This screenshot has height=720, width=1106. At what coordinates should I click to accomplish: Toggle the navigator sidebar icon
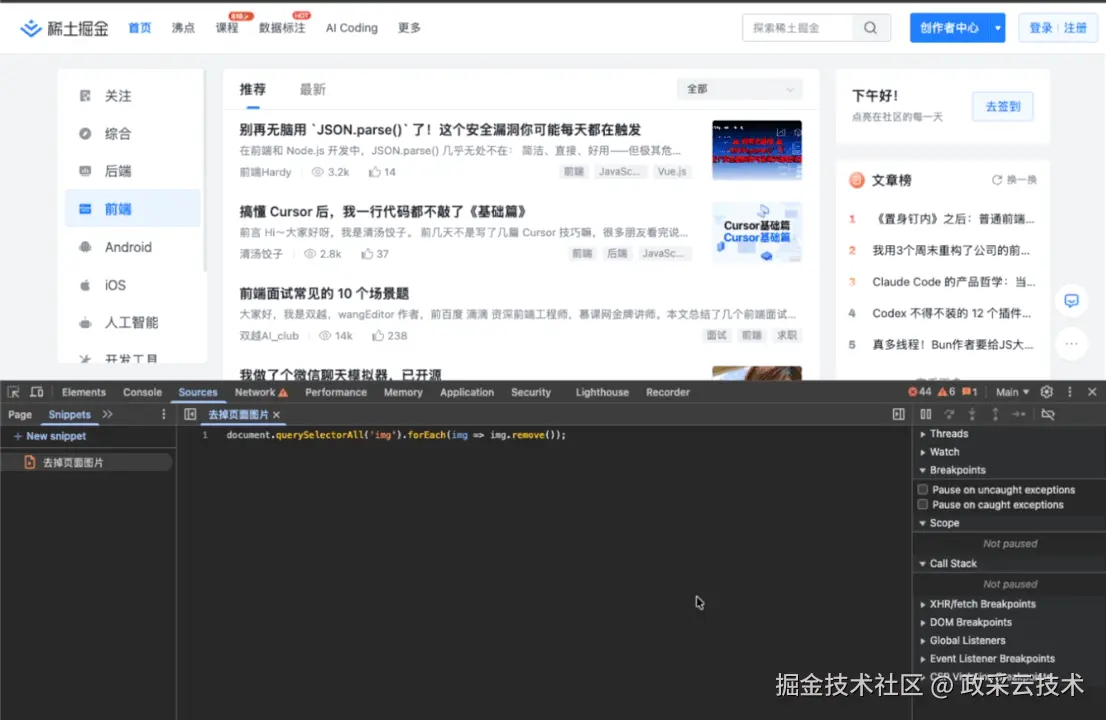click(190, 415)
